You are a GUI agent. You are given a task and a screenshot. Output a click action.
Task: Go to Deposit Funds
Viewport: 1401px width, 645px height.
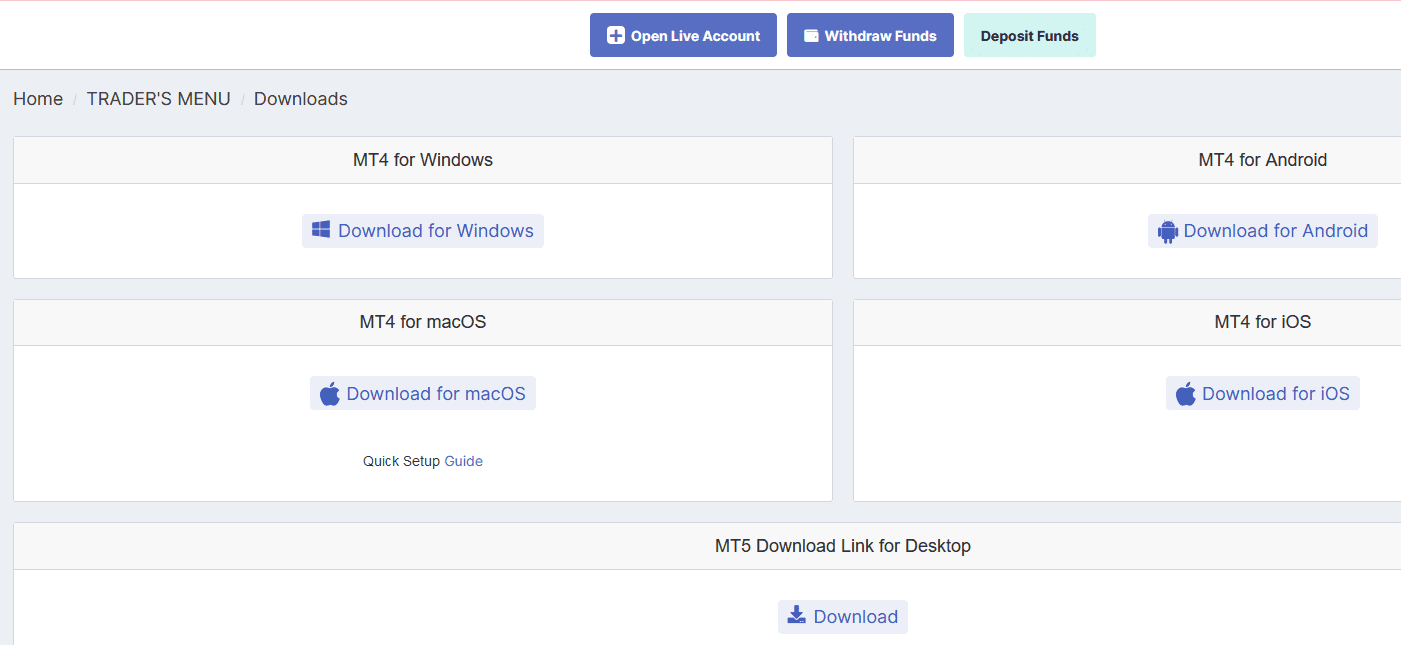click(x=1030, y=35)
